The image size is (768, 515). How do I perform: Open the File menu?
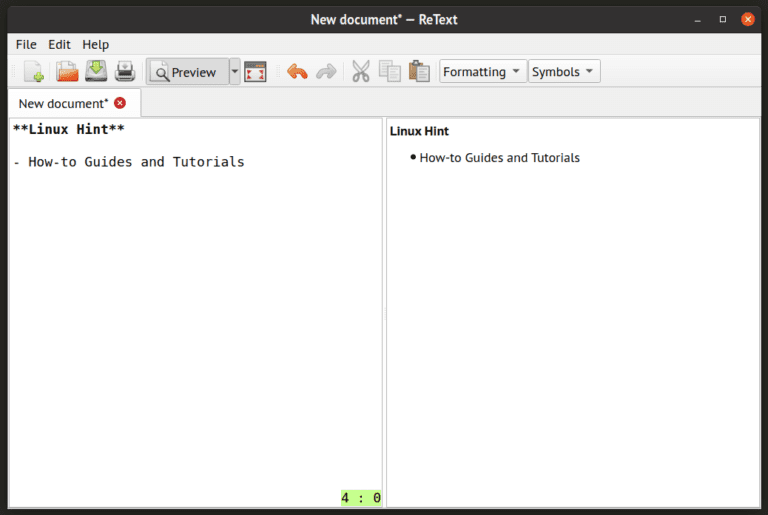click(26, 44)
